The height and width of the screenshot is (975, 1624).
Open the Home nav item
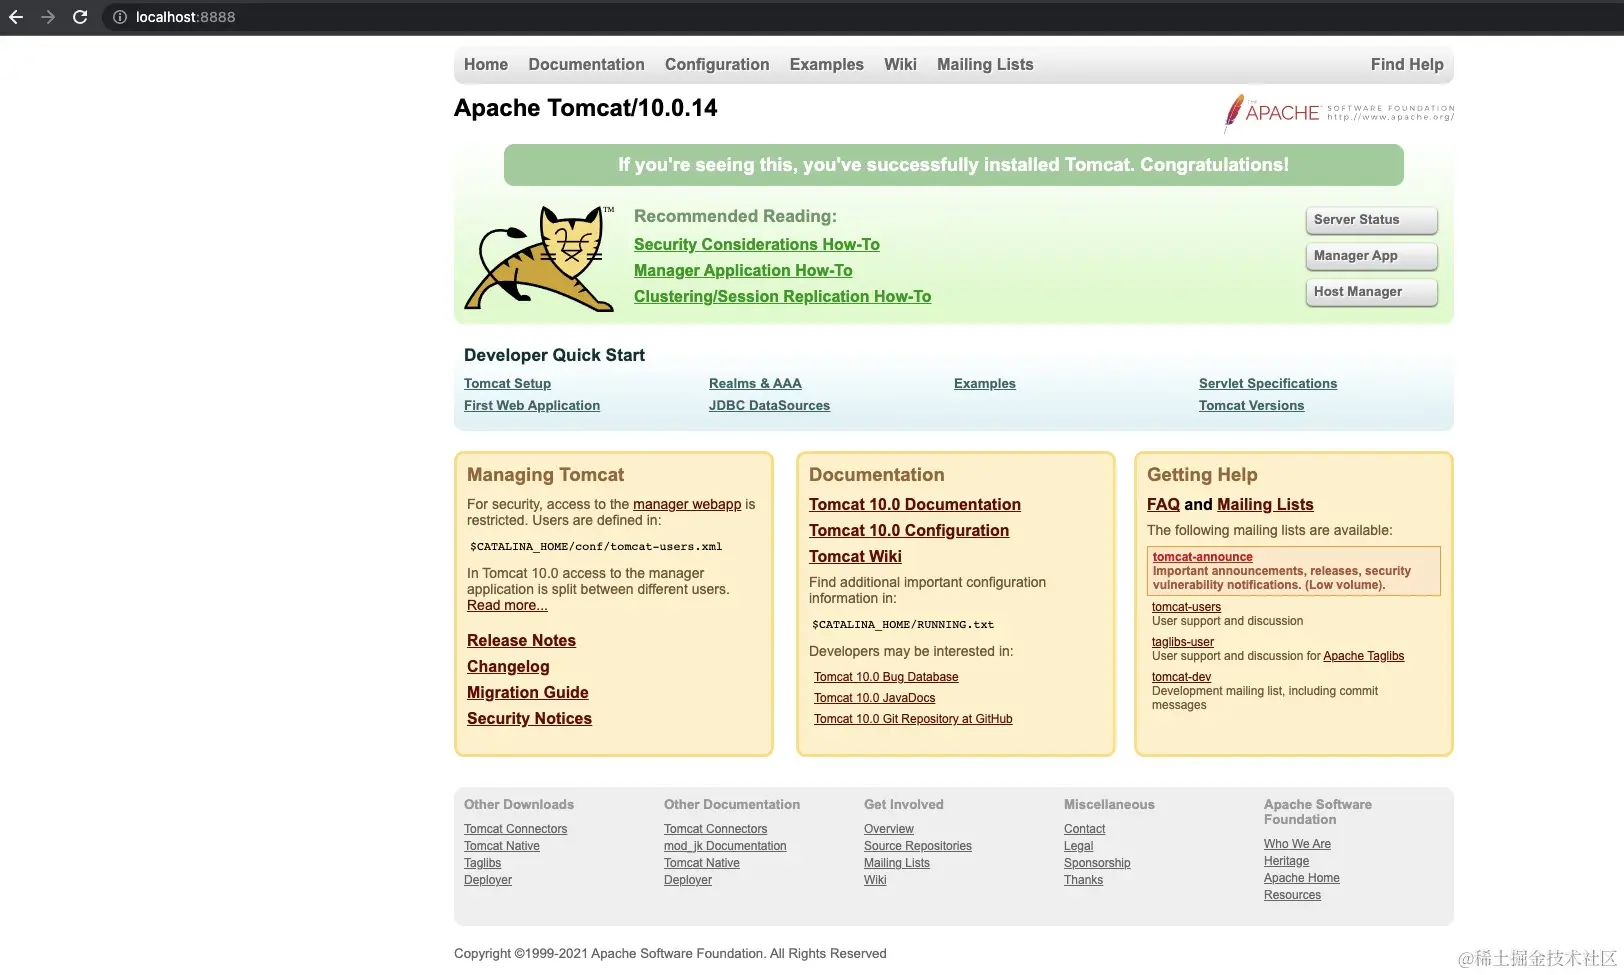click(x=486, y=64)
